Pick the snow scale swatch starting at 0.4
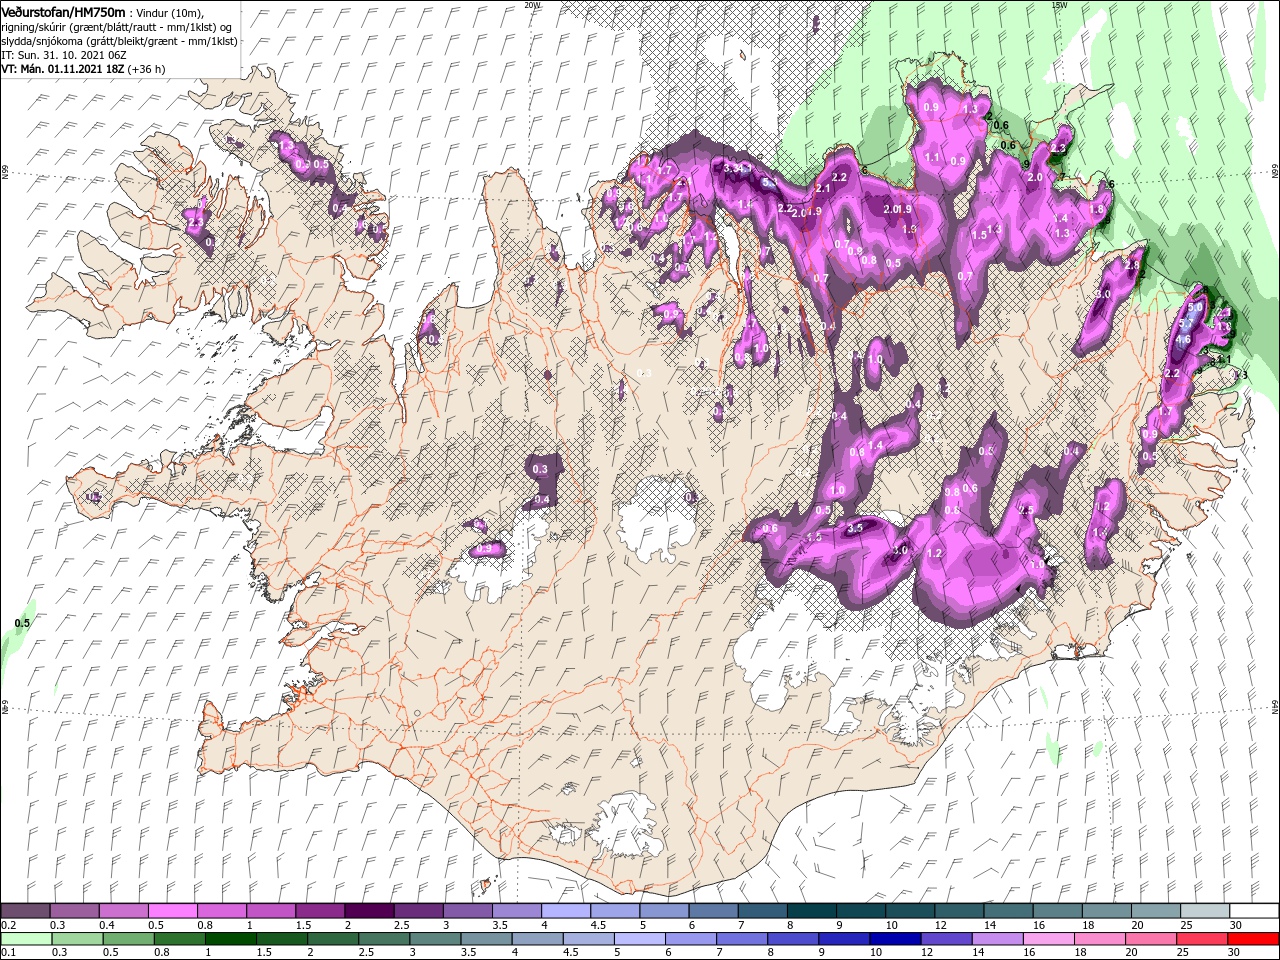 click(124, 910)
